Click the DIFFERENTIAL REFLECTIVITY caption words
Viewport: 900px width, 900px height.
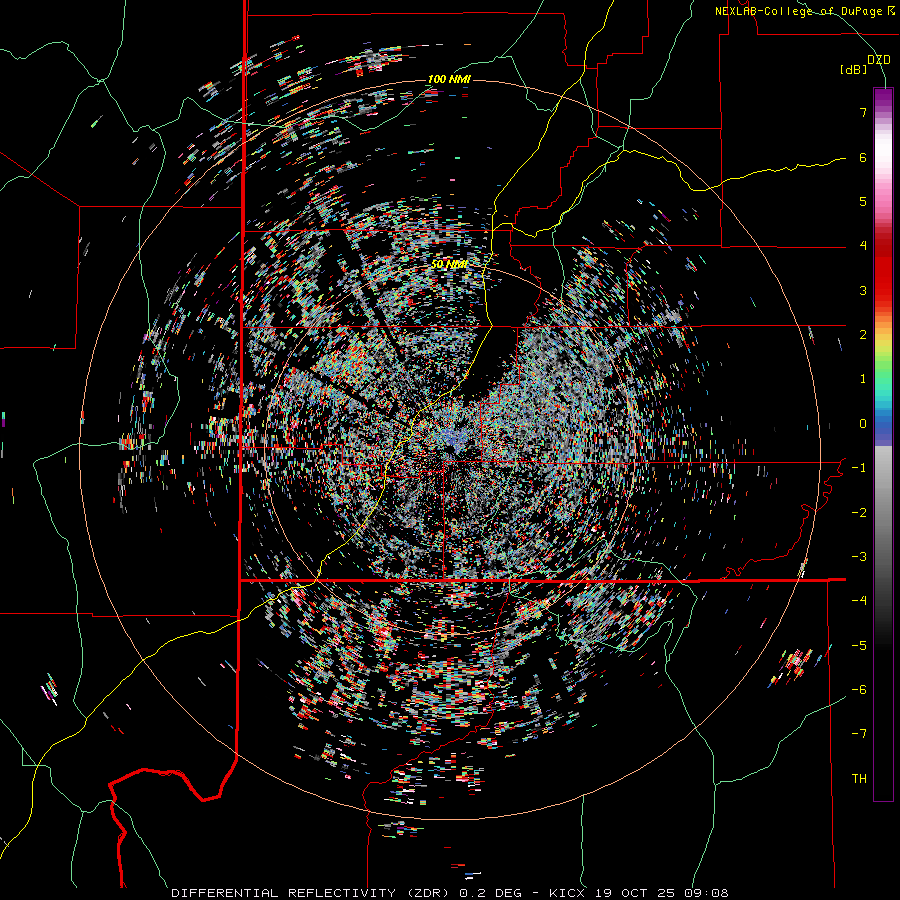[x=284, y=893]
